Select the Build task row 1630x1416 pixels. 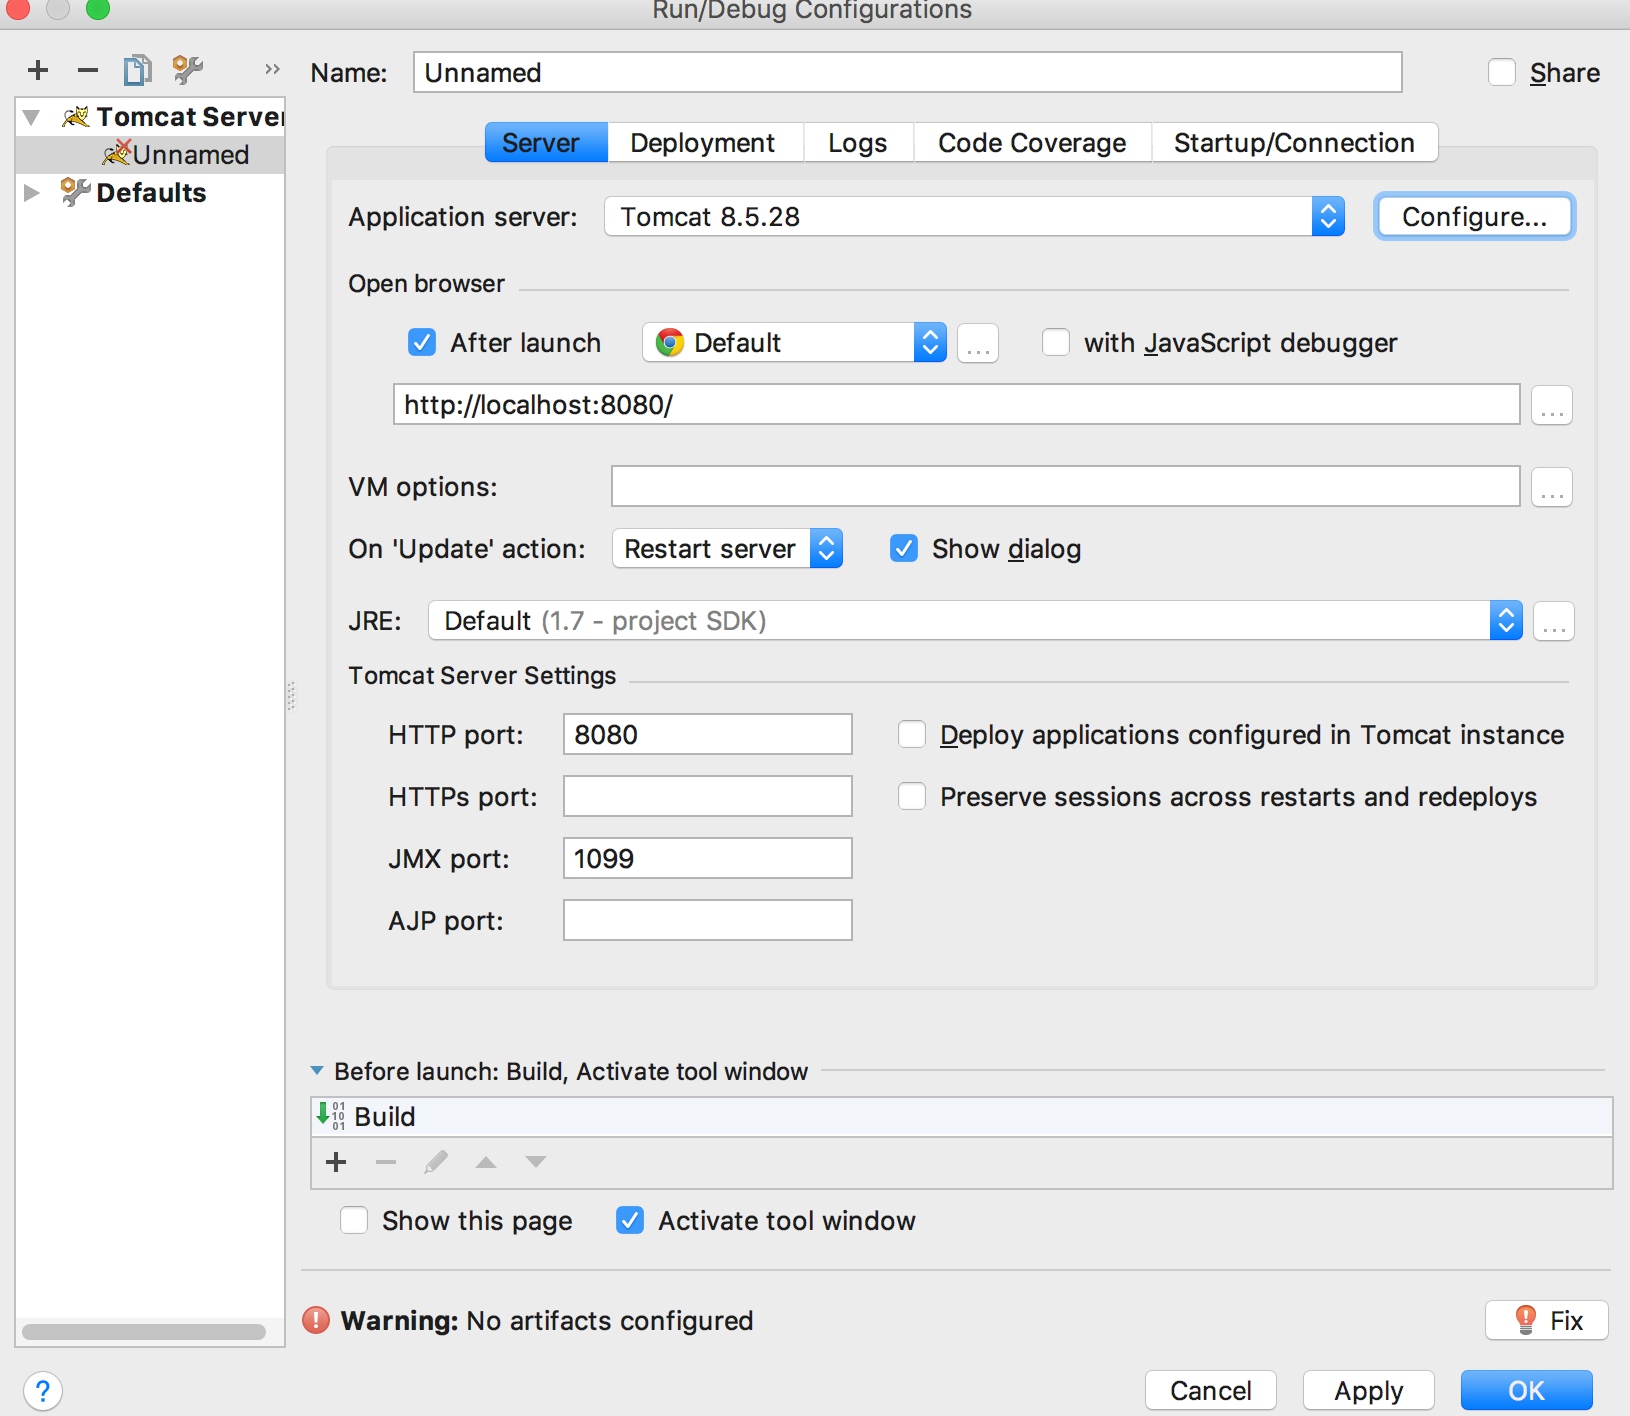click(x=962, y=1117)
